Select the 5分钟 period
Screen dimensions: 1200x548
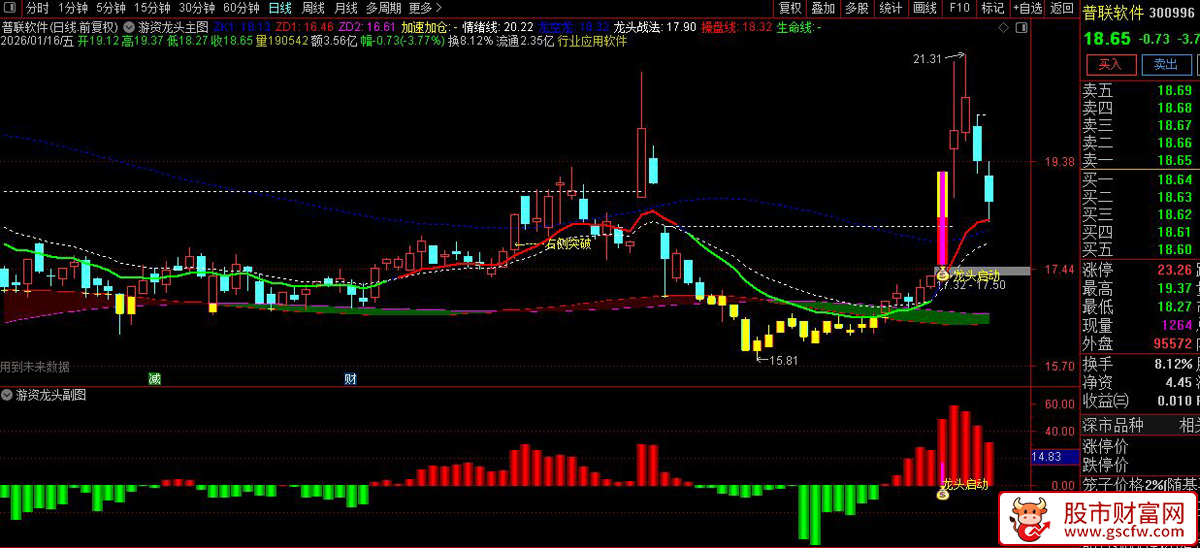[x=111, y=8]
